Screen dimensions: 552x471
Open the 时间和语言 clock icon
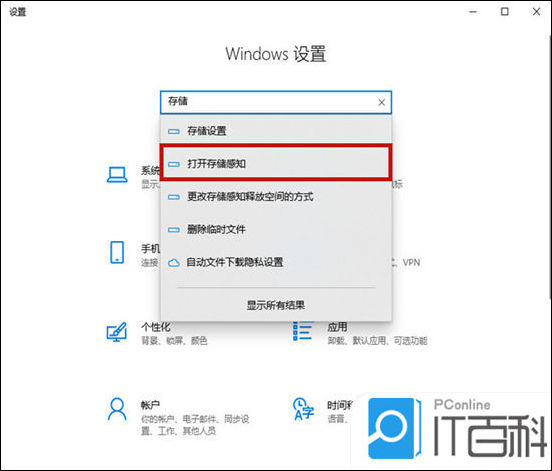pos(303,409)
